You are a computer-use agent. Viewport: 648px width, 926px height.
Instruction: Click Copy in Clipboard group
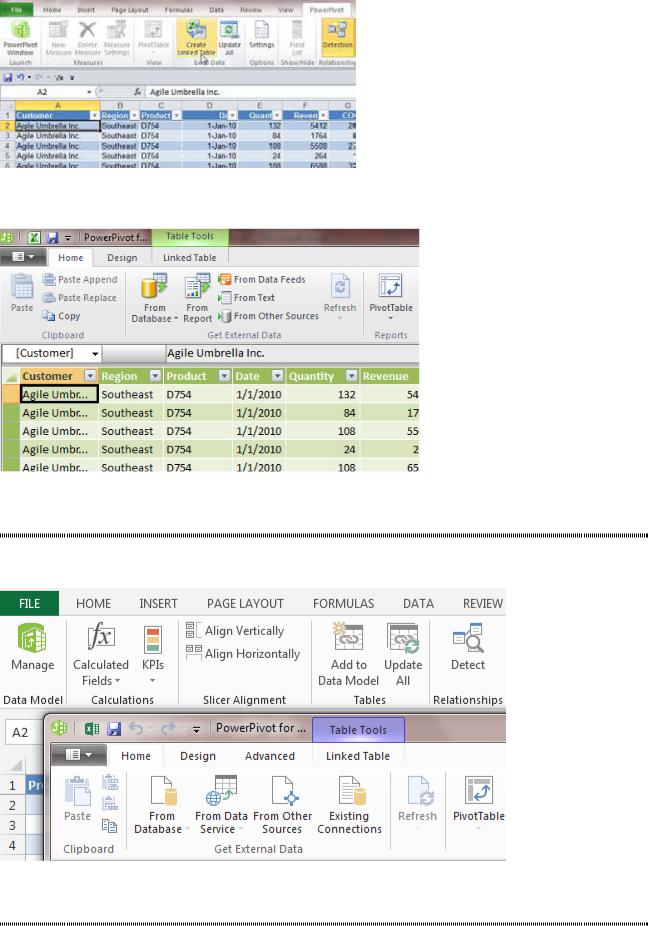pos(61,316)
